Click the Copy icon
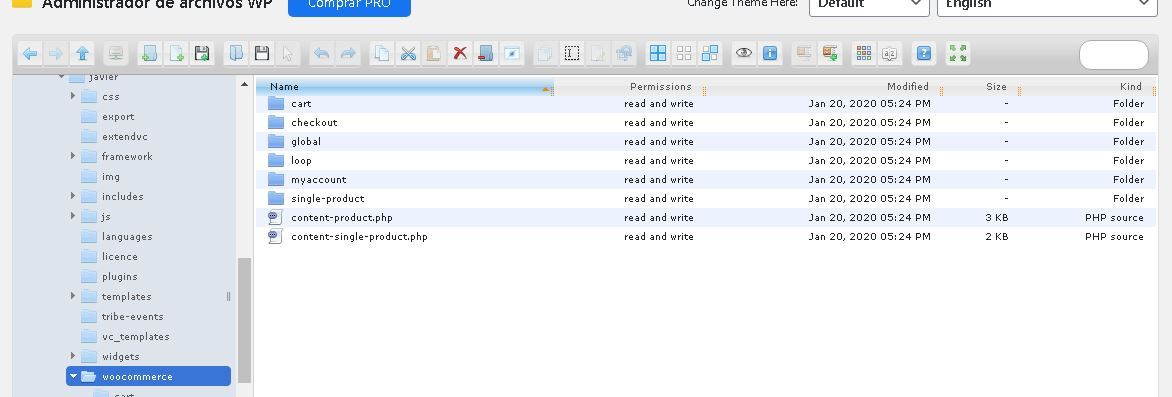This screenshot has width=1172, height=397. (x=382, y=54)
